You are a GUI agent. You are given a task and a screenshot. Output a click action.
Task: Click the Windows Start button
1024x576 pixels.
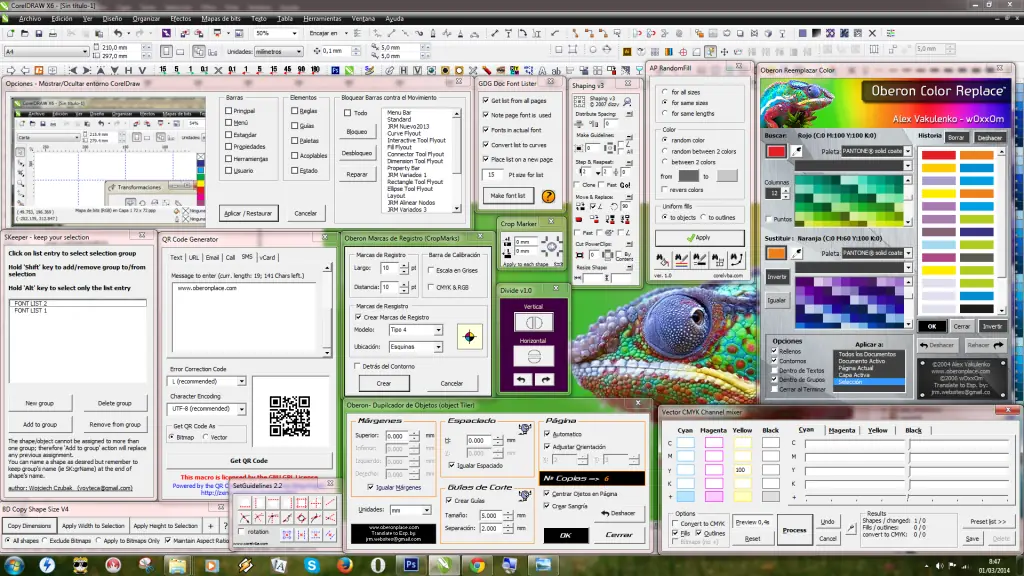tap(14, 564)
